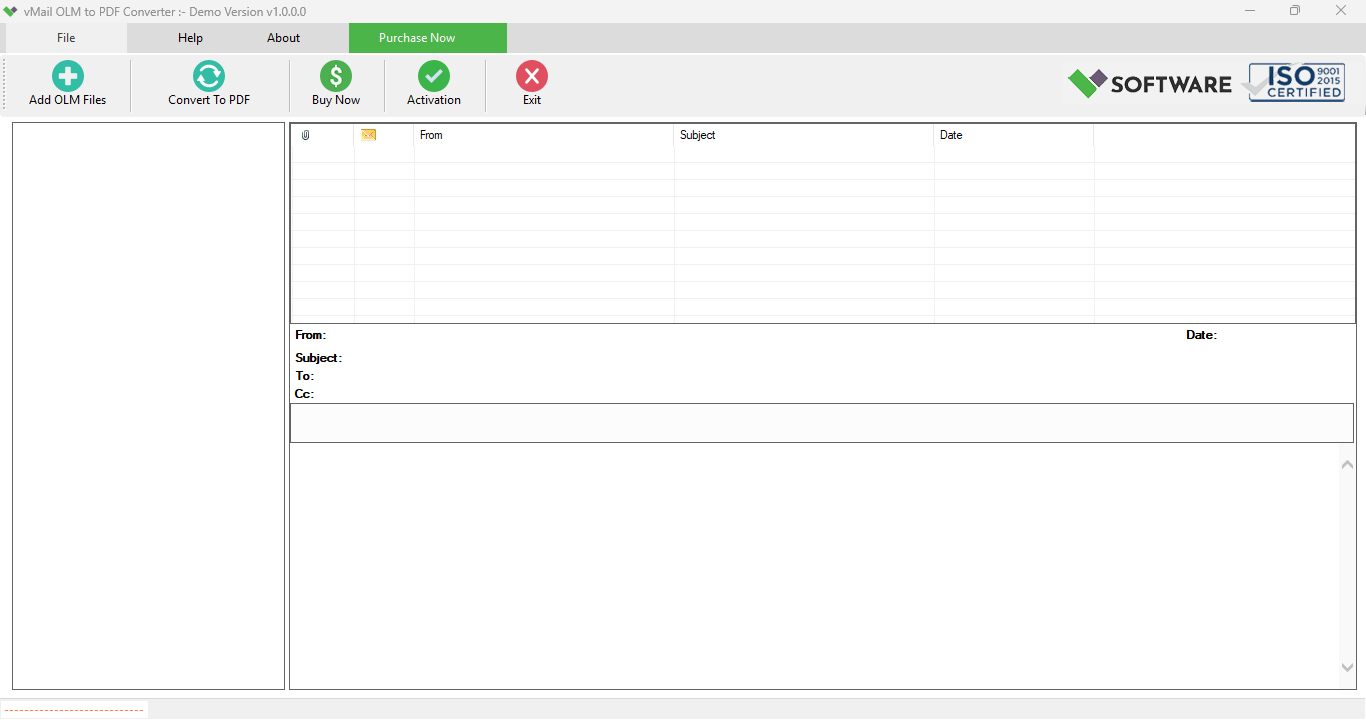Open Activation using the green checkmark icon
The image size is (1366, 720).
pos(433,75)
